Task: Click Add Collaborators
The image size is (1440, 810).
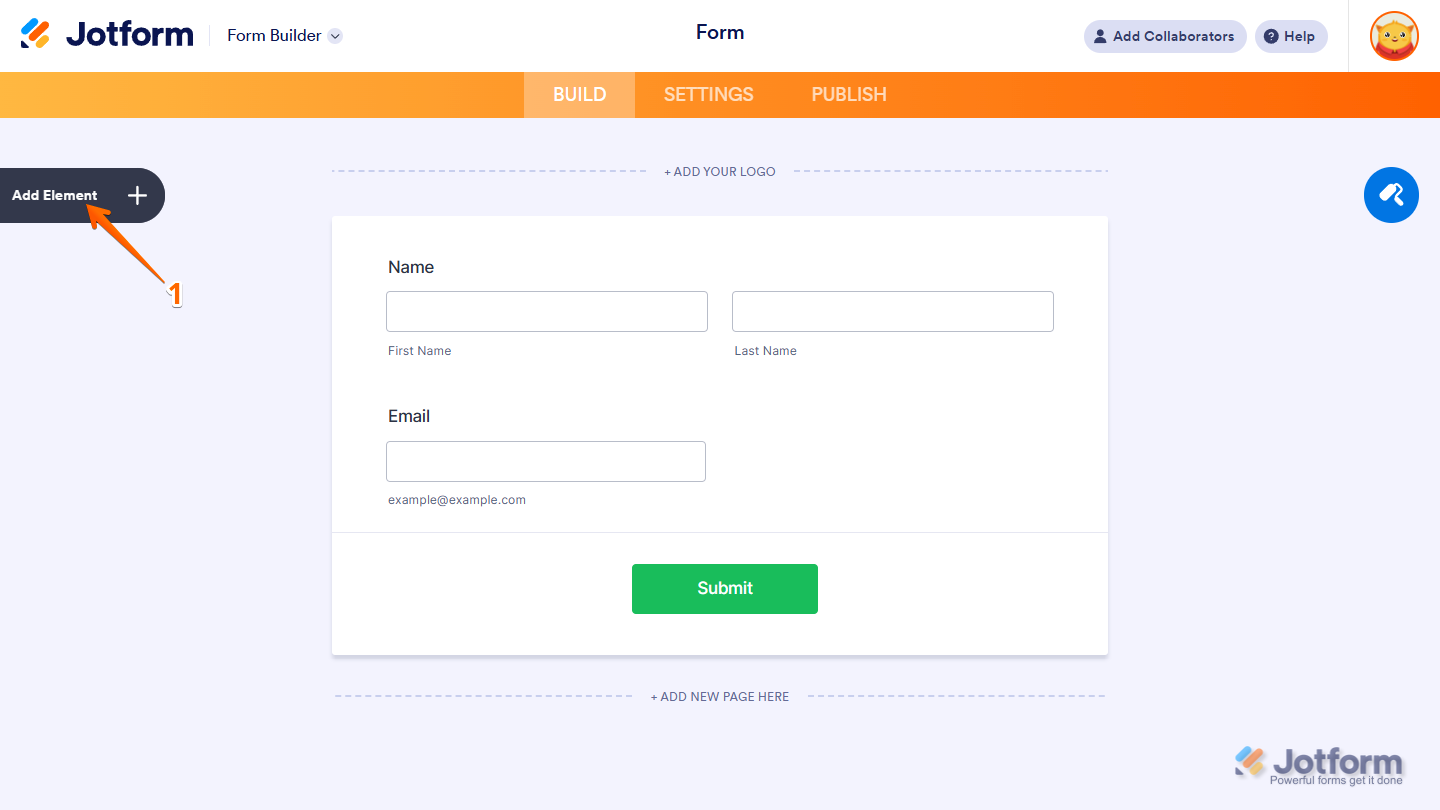Action: pos(1164,36)
